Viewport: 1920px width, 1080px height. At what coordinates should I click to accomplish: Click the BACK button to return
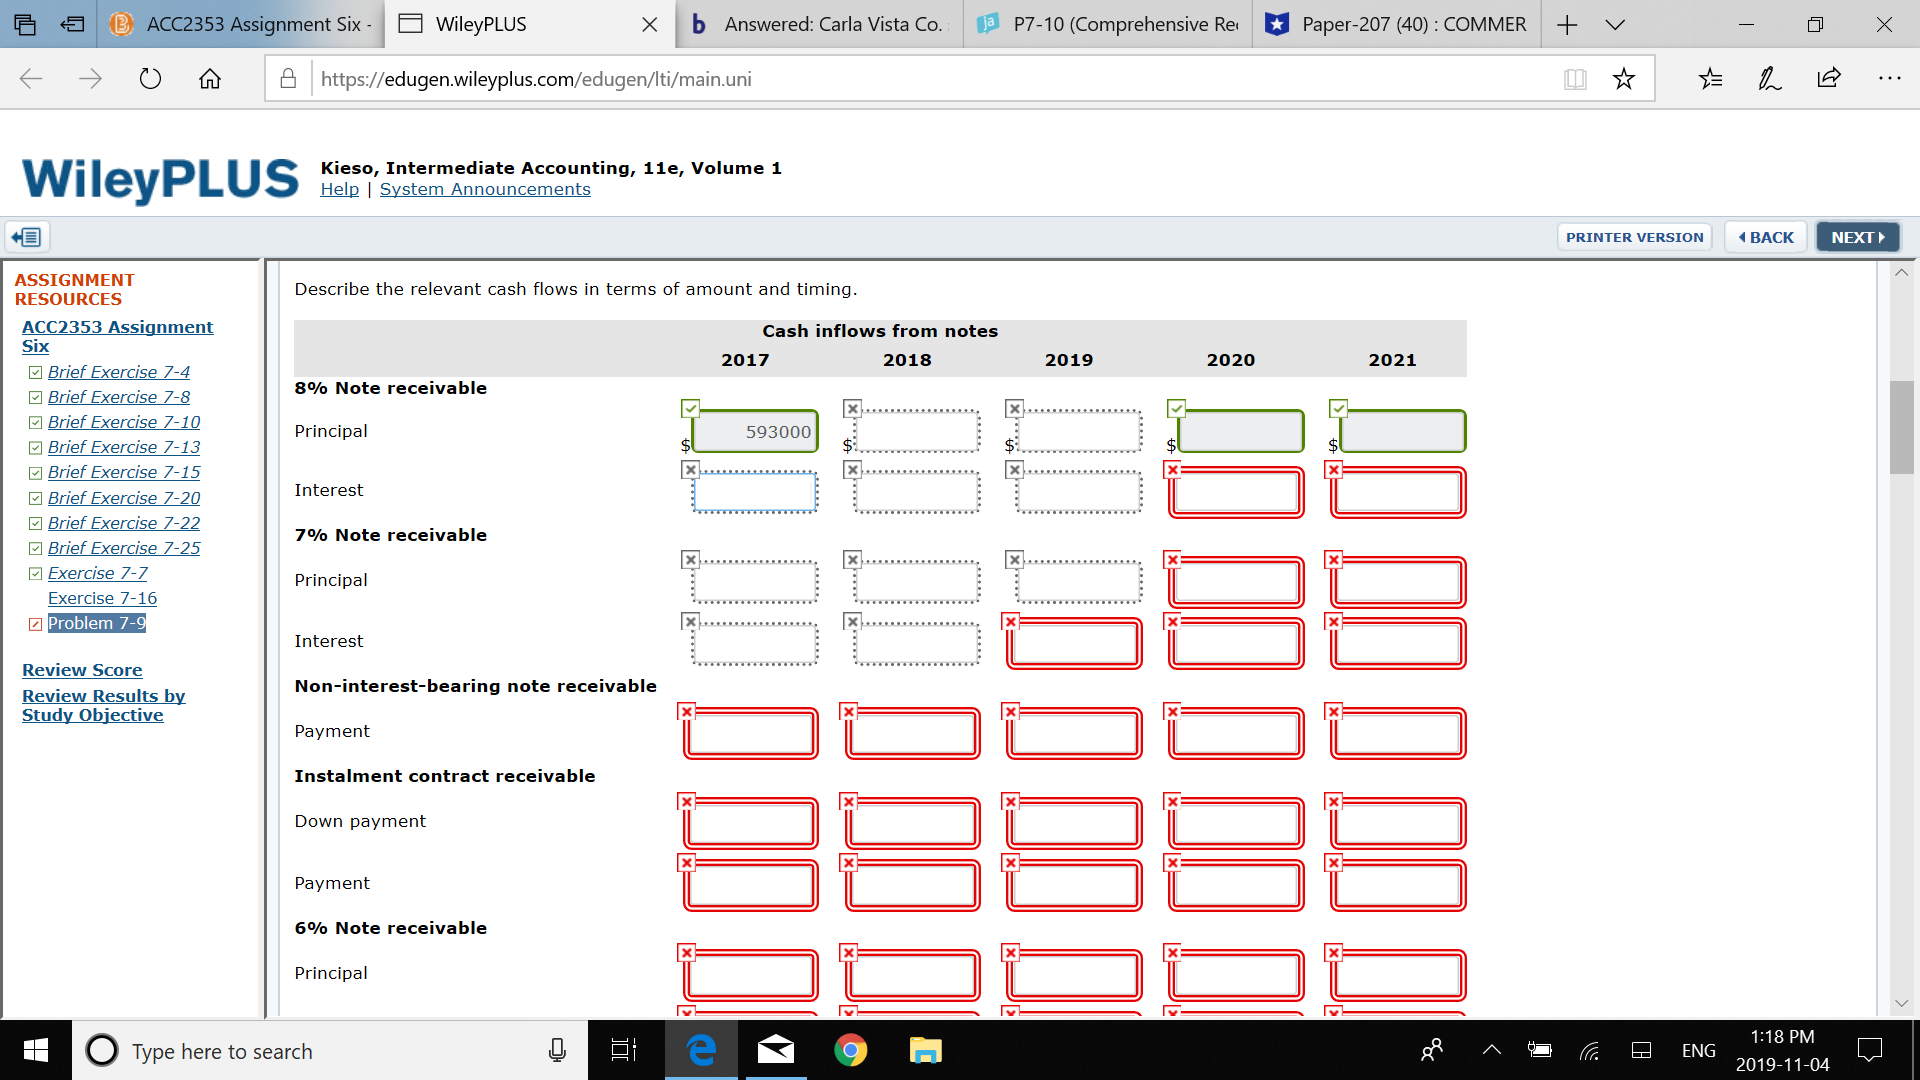(1768, 237)
